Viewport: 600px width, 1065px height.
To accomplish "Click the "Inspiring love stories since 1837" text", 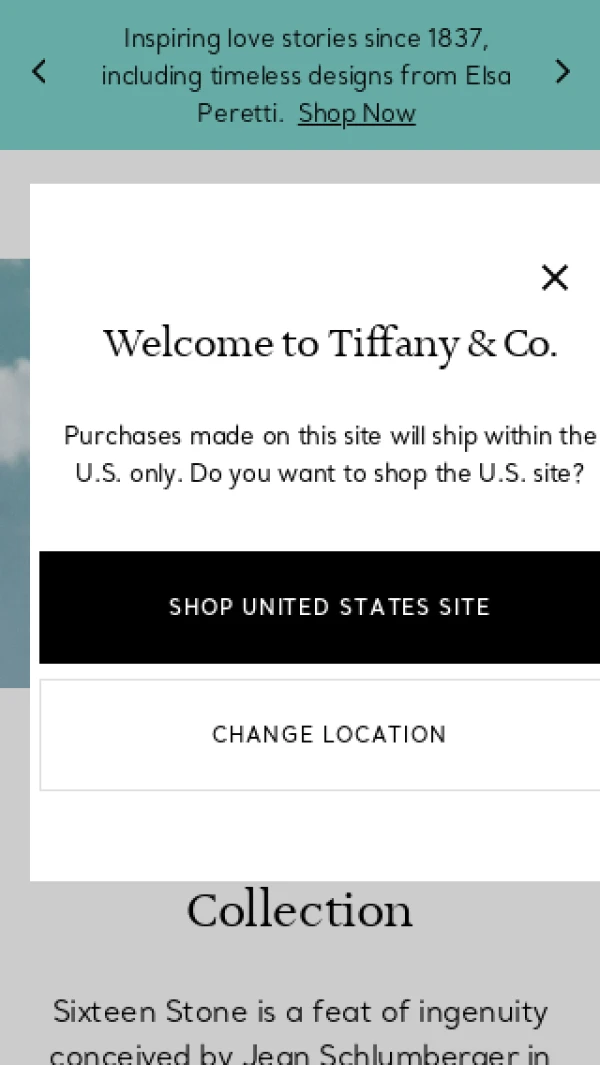I will point(306,39).
